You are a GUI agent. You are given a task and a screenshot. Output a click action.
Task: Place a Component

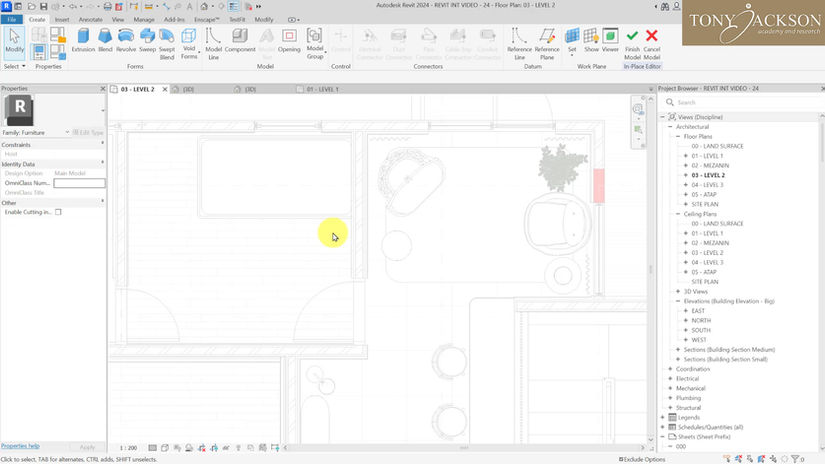coord(240,41)
